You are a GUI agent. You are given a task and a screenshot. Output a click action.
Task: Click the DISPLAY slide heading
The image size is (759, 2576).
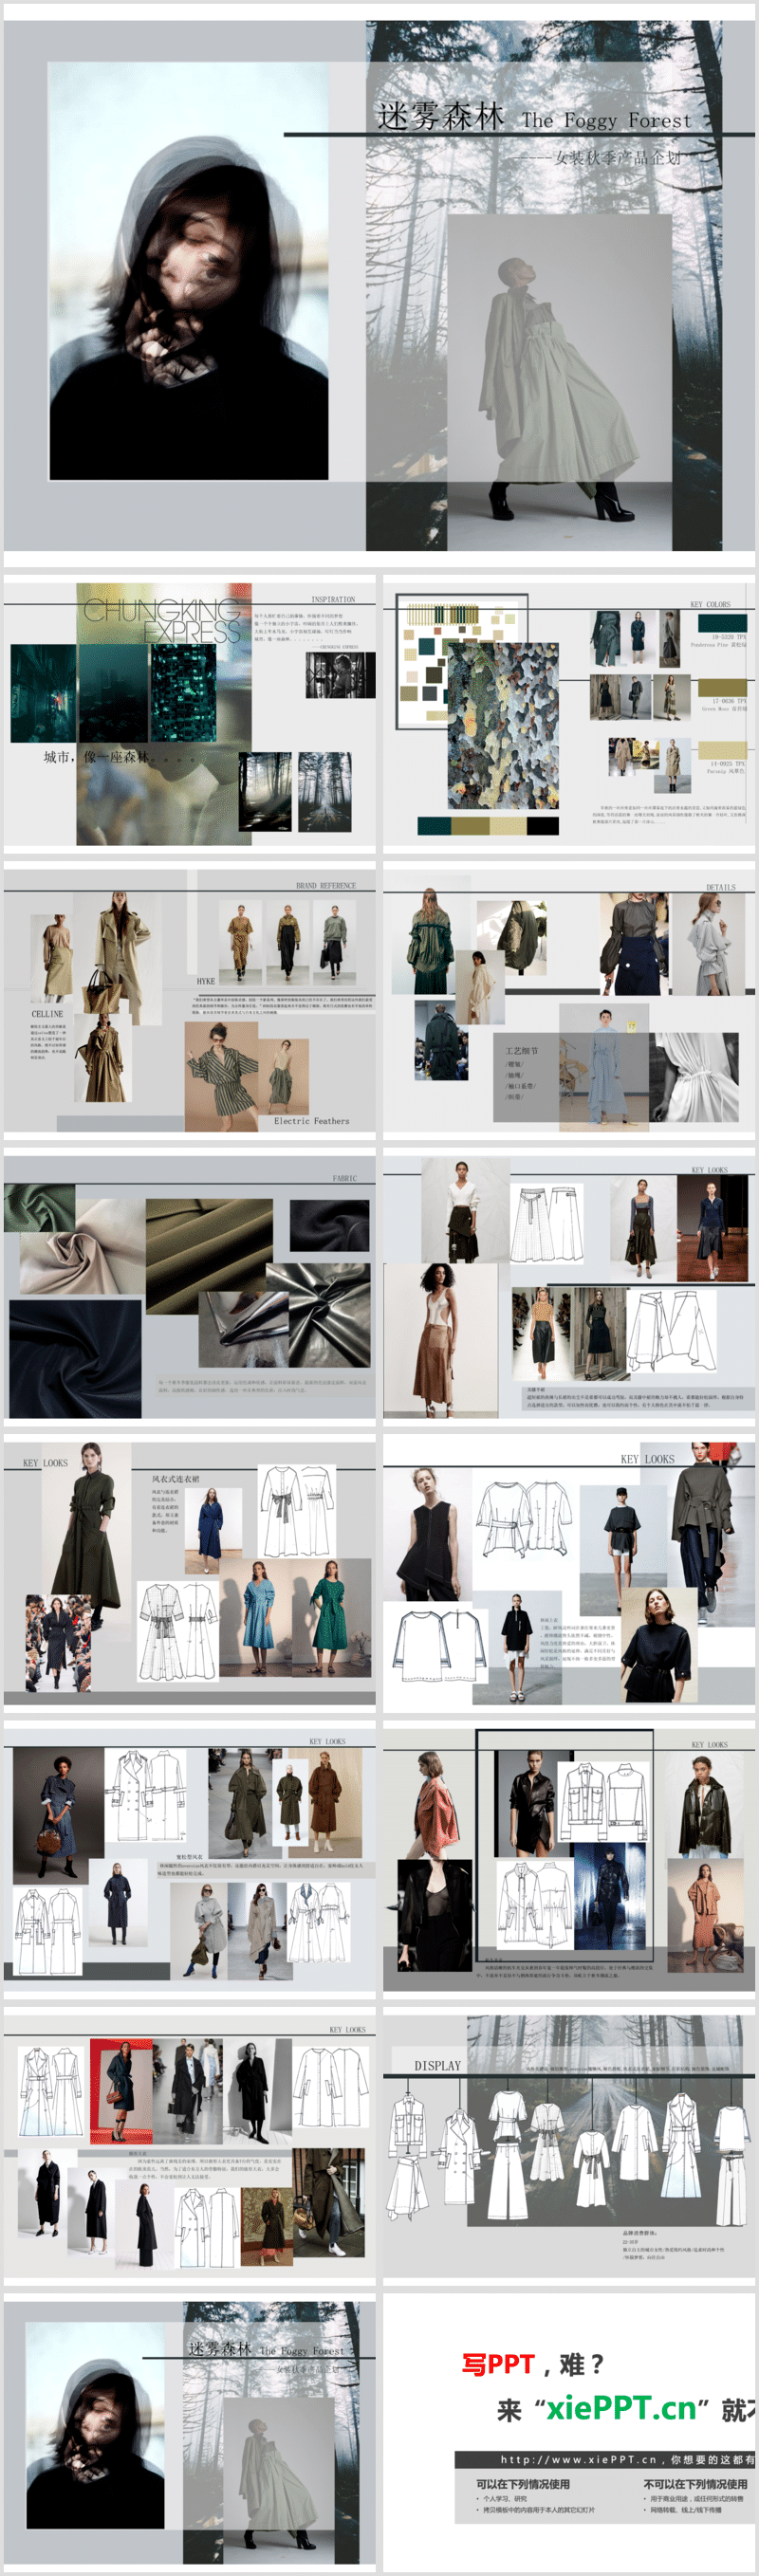pos(438,2065)
